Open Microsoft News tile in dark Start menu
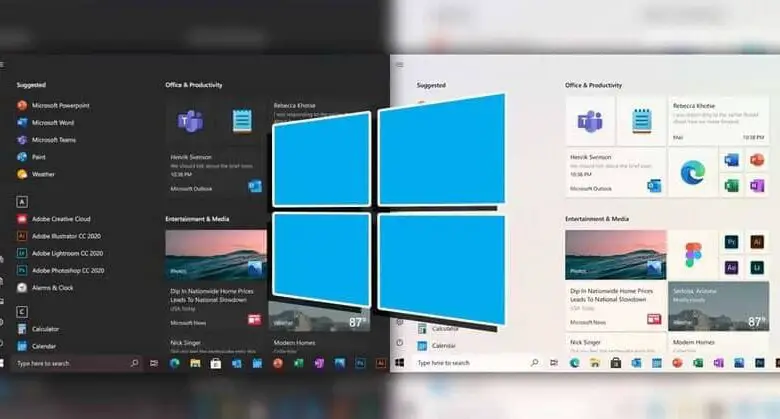This screenshot has height=419, width=780. pos(216,306)
